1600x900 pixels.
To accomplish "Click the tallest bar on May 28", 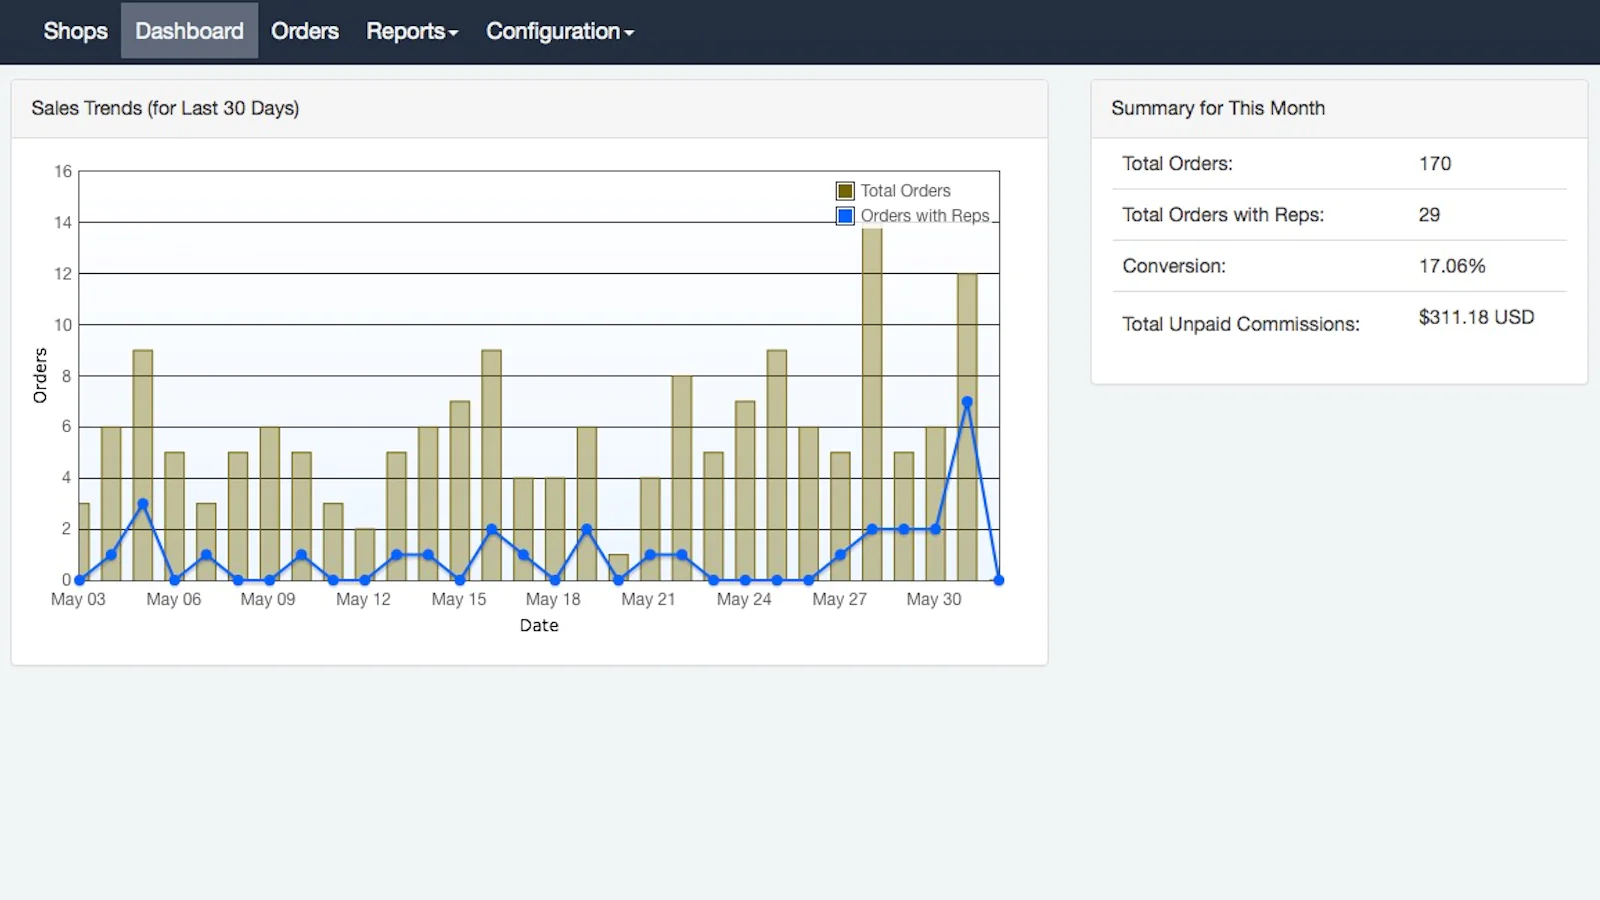I will pos(872,400).
